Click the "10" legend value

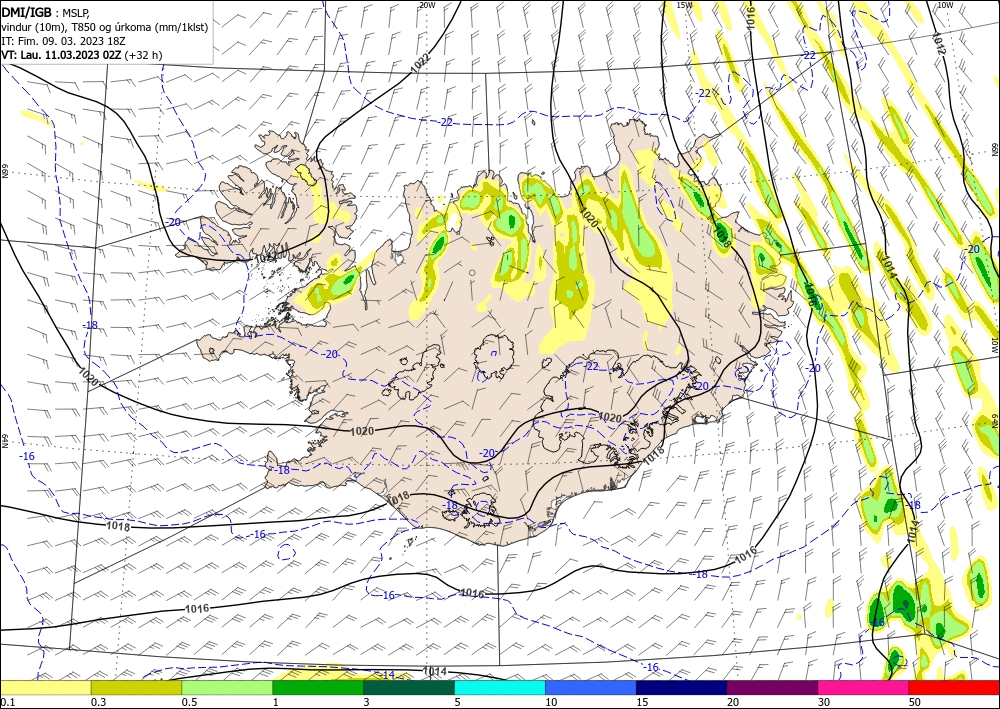tap(551, 702)
